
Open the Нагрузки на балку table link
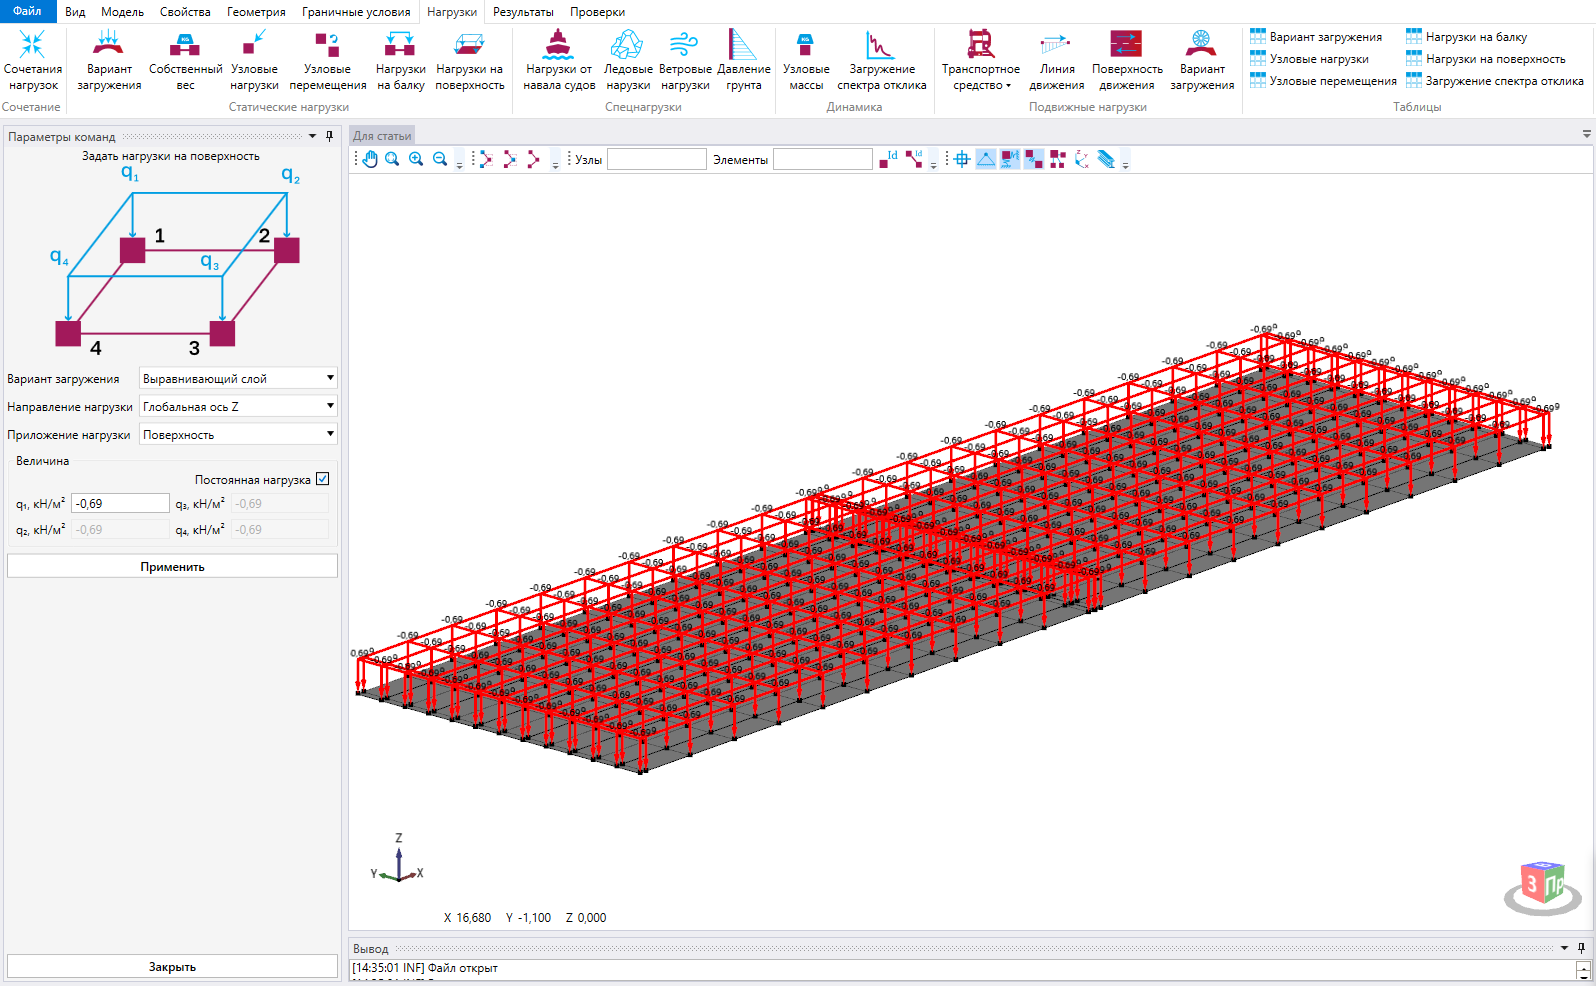coord(1466,37)
